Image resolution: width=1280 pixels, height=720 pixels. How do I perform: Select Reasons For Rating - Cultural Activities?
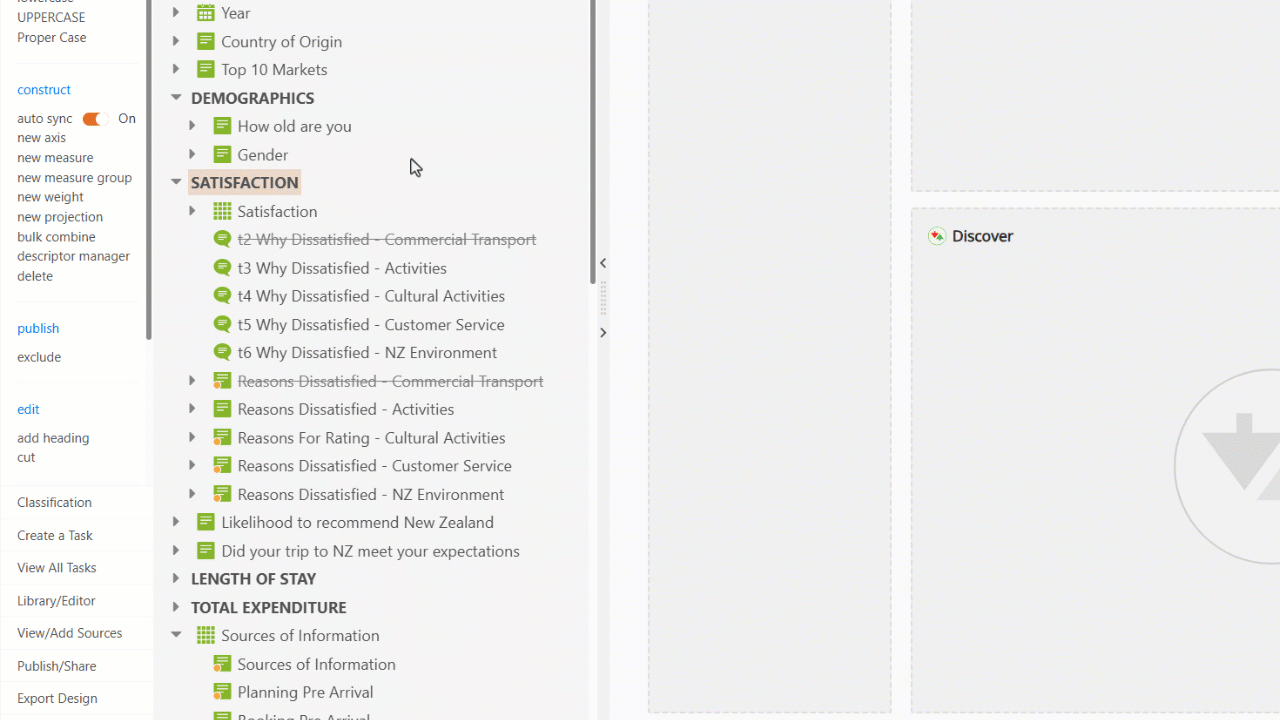[371, 438]
